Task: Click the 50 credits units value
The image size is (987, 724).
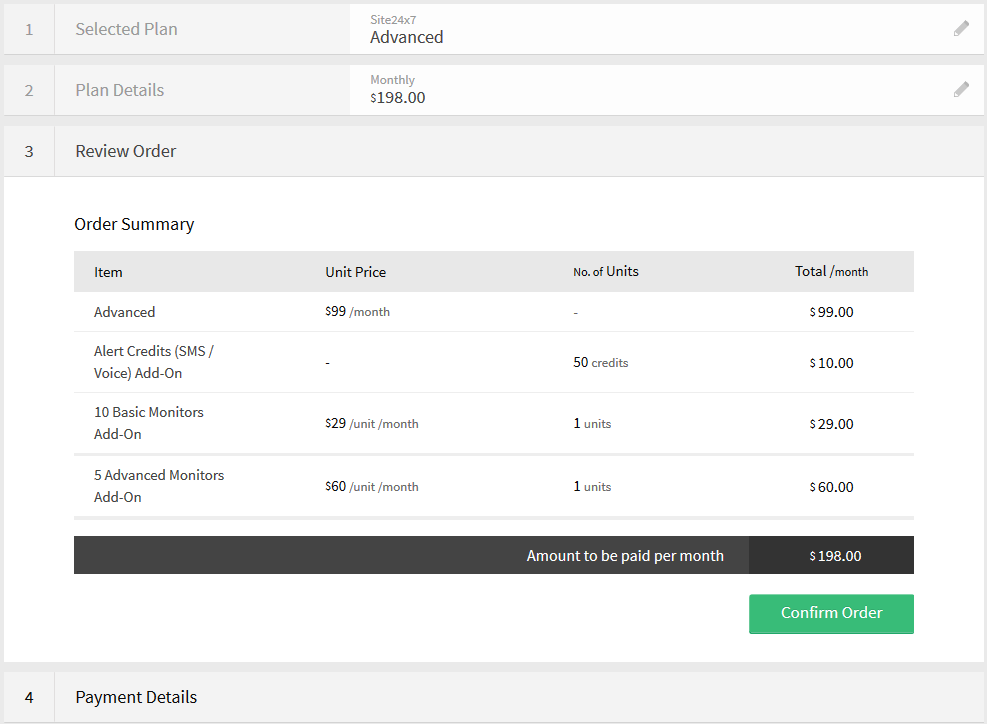Action: click(x=600, y=363)
